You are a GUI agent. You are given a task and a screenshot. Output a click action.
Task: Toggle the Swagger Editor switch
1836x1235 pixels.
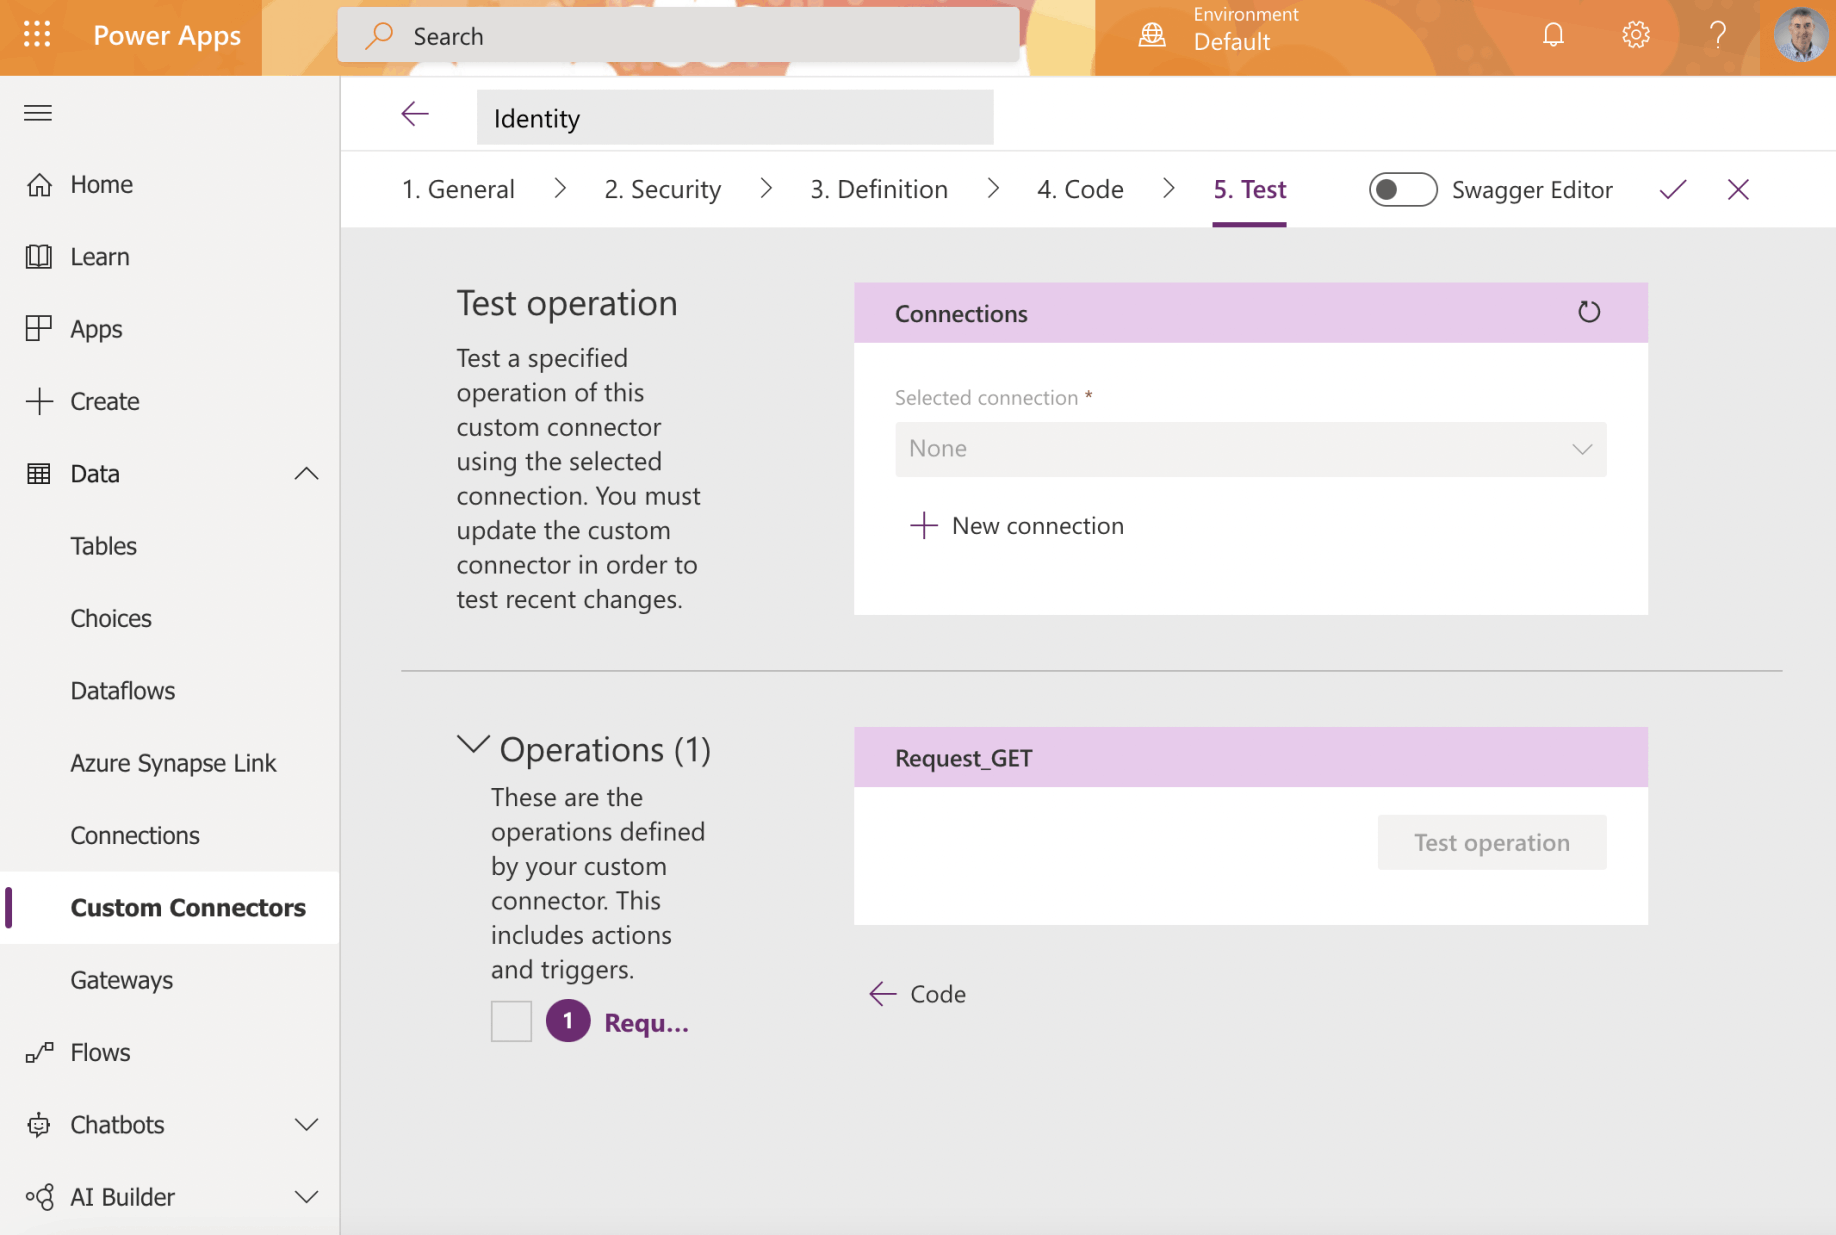(x=1403, y=189)
